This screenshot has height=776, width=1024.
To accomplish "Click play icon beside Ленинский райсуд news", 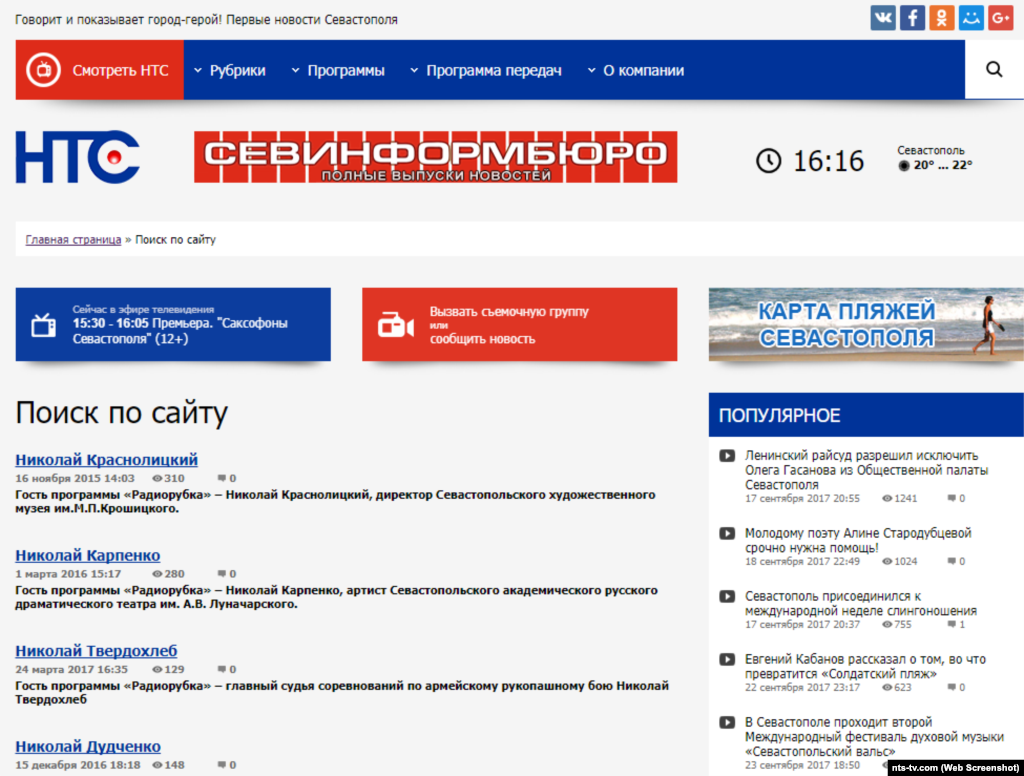I will tap(727, 457).
